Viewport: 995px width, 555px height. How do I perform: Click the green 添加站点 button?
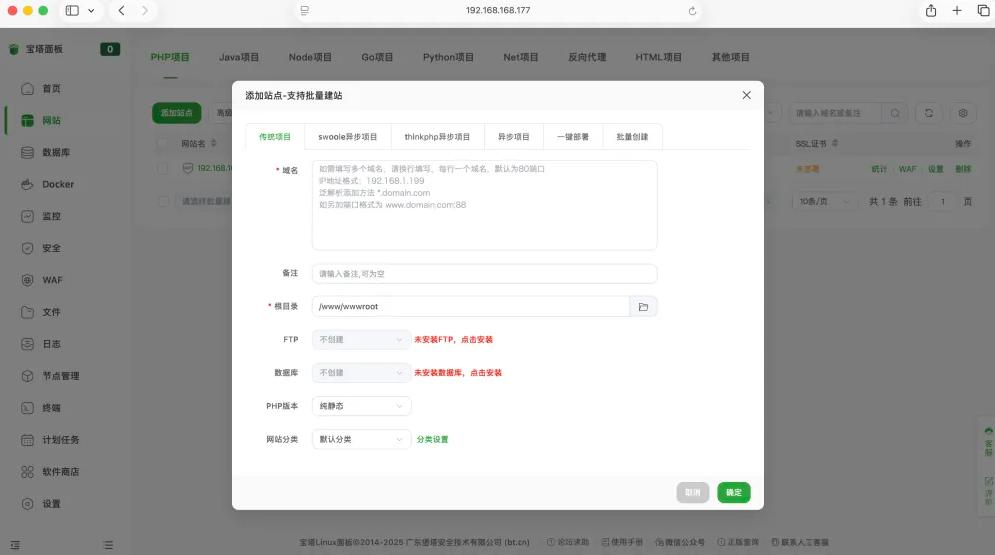pos(176,113)
